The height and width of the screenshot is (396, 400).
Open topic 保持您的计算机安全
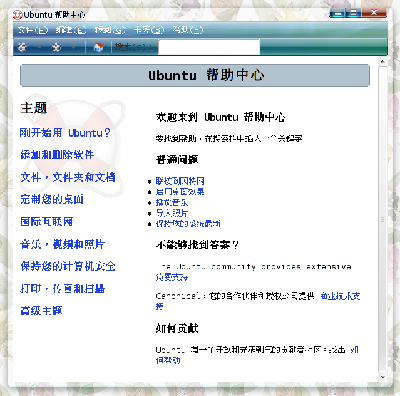tap(68, 266)
